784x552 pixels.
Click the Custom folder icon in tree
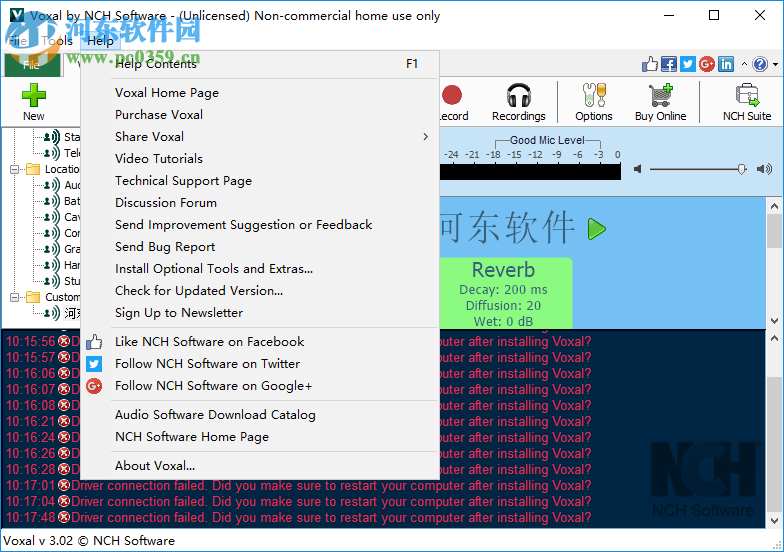point(33,297)
